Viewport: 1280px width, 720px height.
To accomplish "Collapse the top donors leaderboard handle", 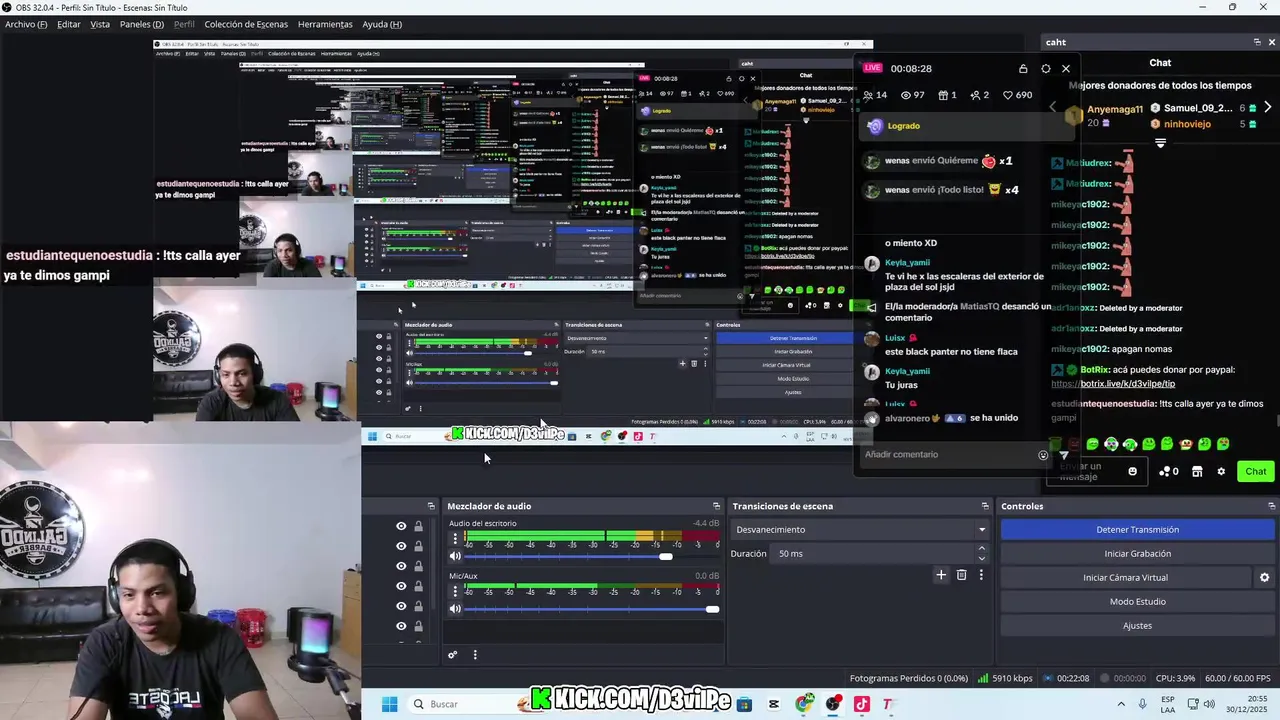I will pos(1160,143).
